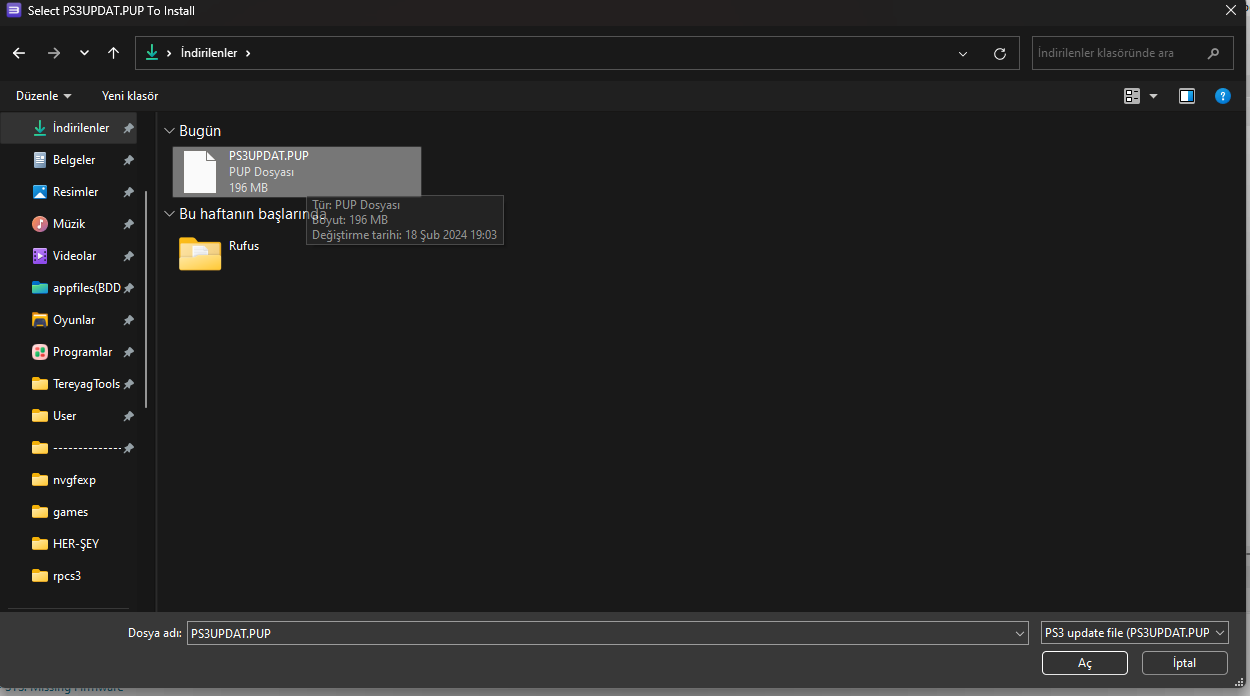Screen dimensions: 1250x696
Task: Click pin icon next to User
Action: (x=128, y=416)
